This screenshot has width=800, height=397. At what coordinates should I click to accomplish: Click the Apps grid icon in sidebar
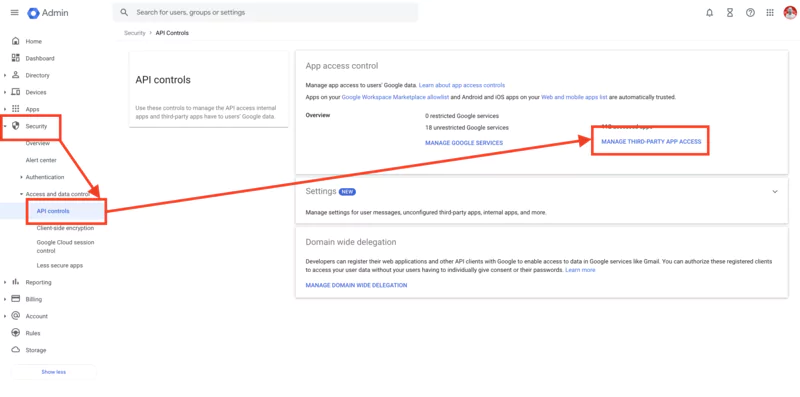pos(15,109)
